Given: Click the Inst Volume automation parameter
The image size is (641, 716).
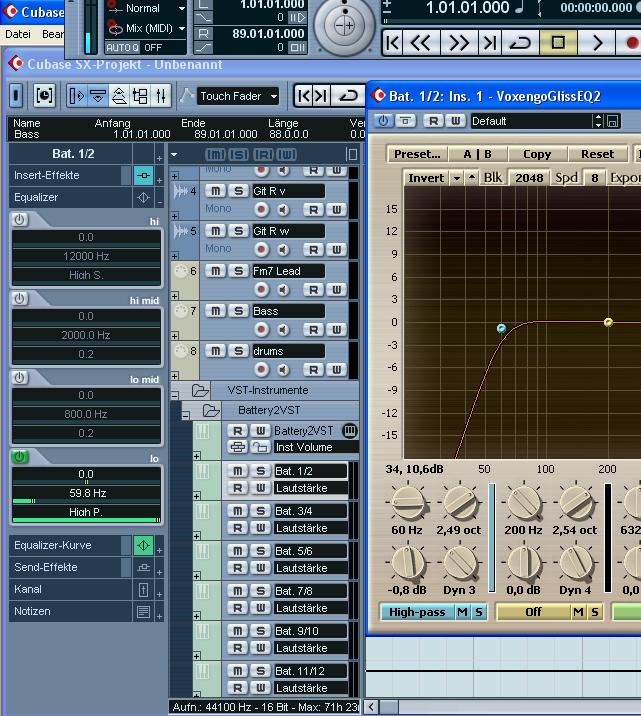Looking at the screenshot, I should pyautogui.click(x=316, y=448).
